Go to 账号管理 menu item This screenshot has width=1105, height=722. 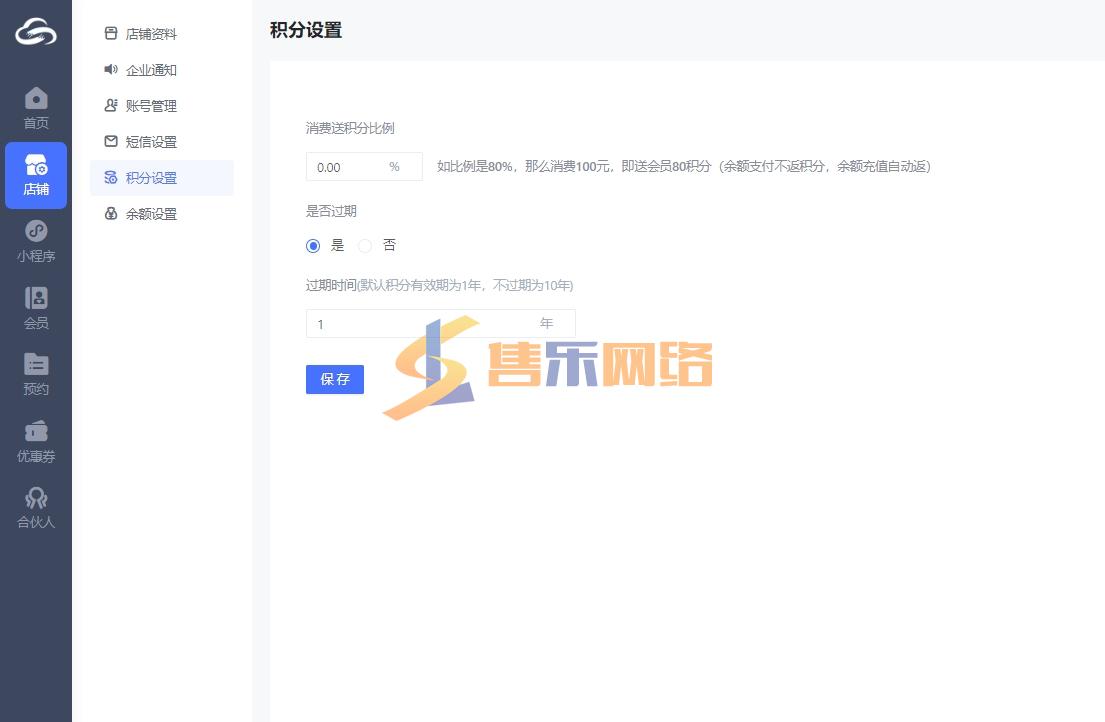(162, 106)
